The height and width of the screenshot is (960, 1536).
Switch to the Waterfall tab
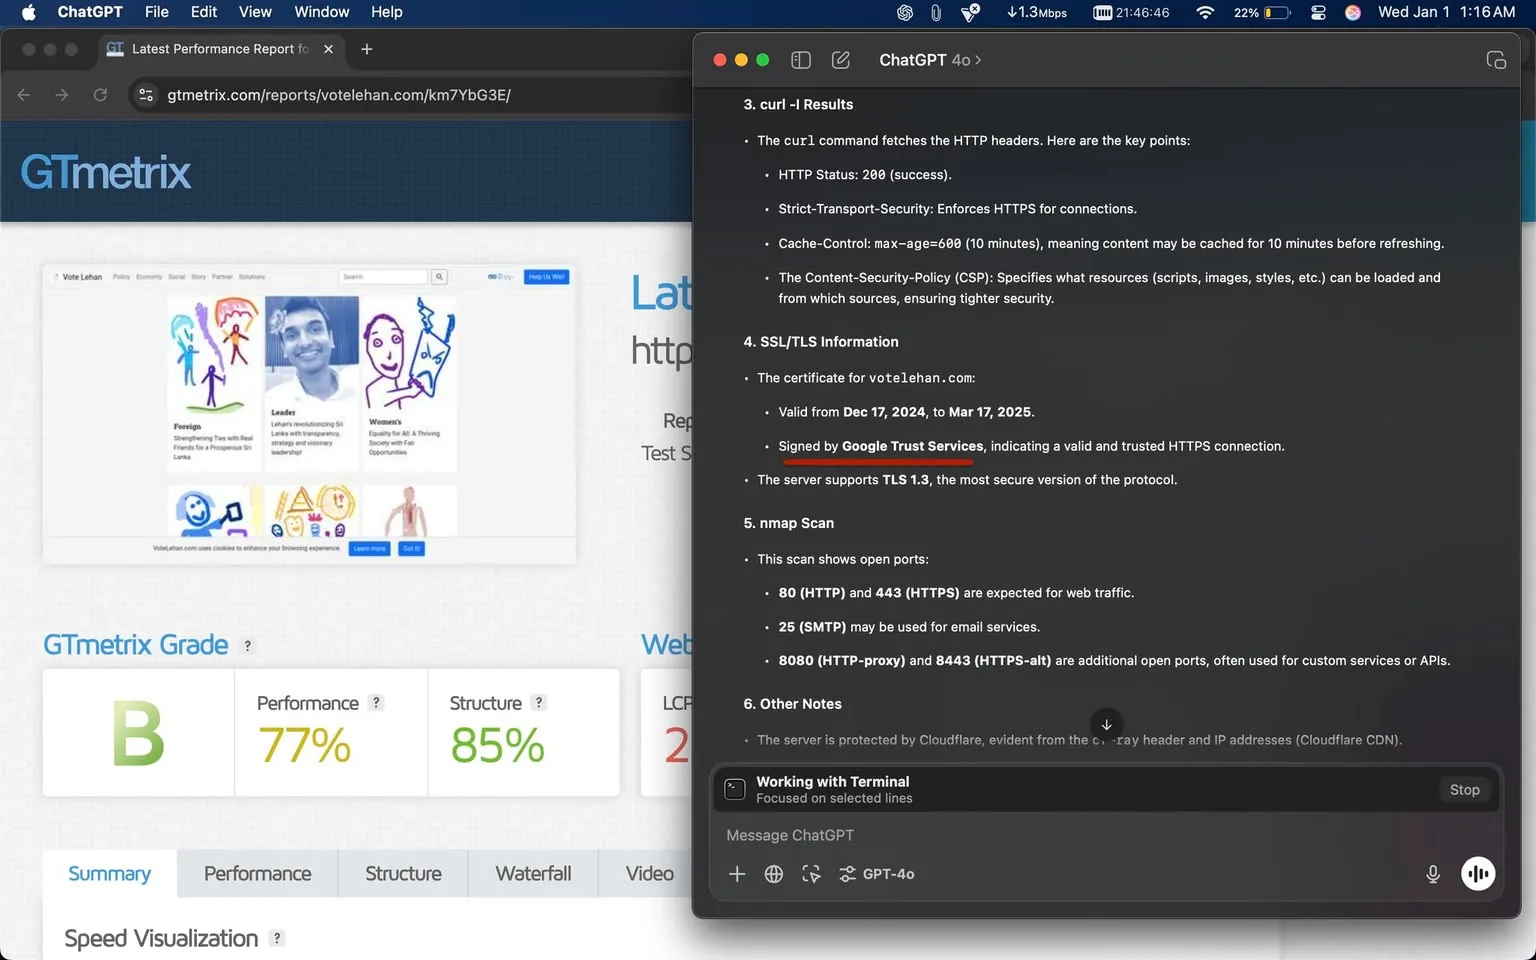tap(533, 873)
